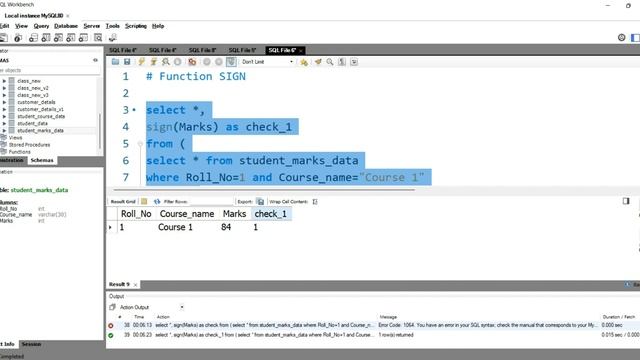
Task: Fold the subquery at line 5 marker
Action: pyautogui.click(x=140, y=144)
